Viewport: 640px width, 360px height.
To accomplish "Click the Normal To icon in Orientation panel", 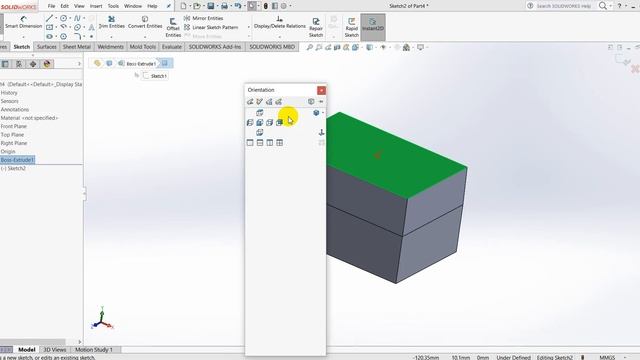I will pos(322,132).
